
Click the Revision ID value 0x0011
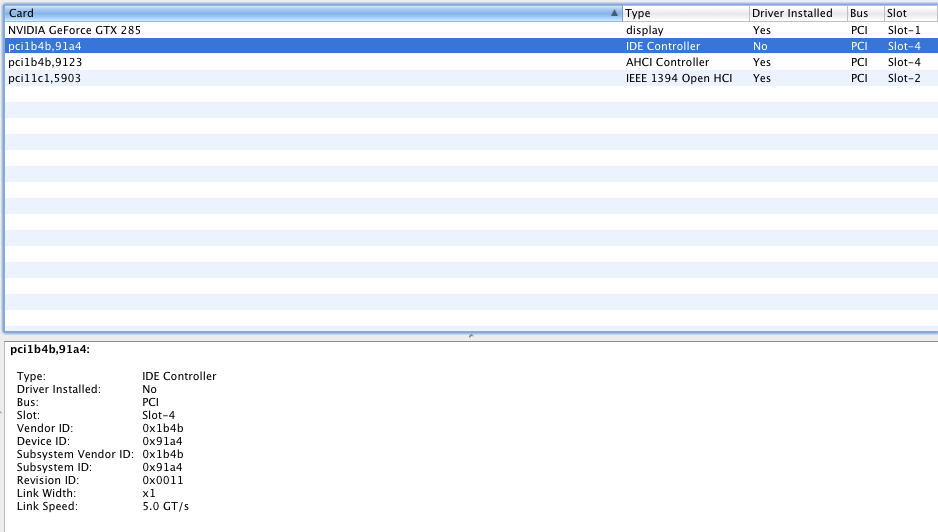[163, 481]
